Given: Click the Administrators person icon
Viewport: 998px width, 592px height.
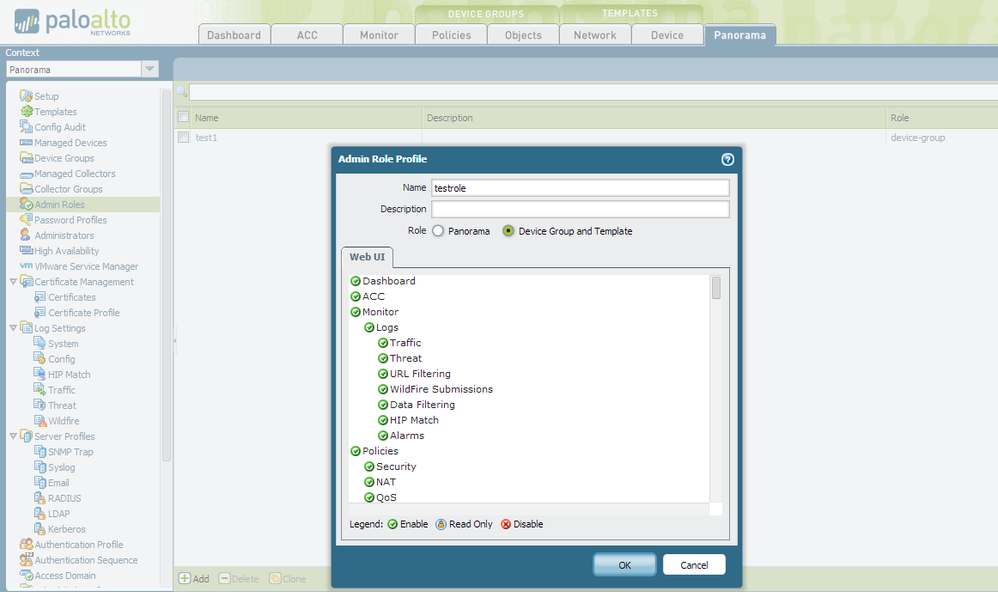Looking at the screenshot, I should coord(25,235).
